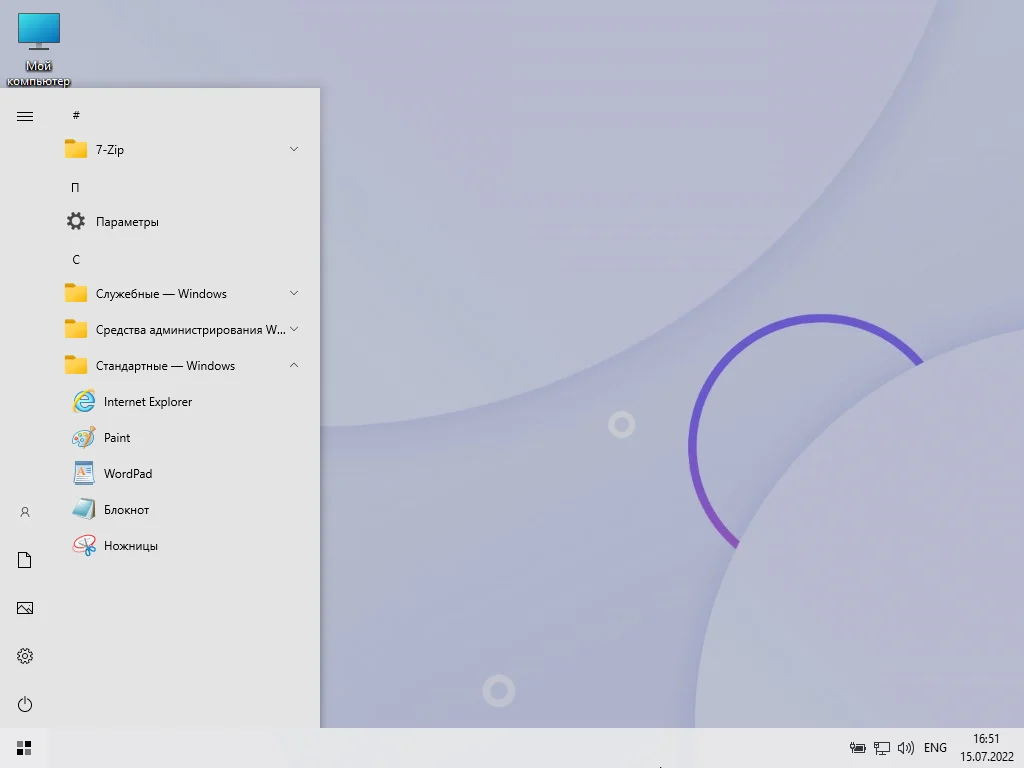Select the Мой компьютер desktop label

(39, 73)
